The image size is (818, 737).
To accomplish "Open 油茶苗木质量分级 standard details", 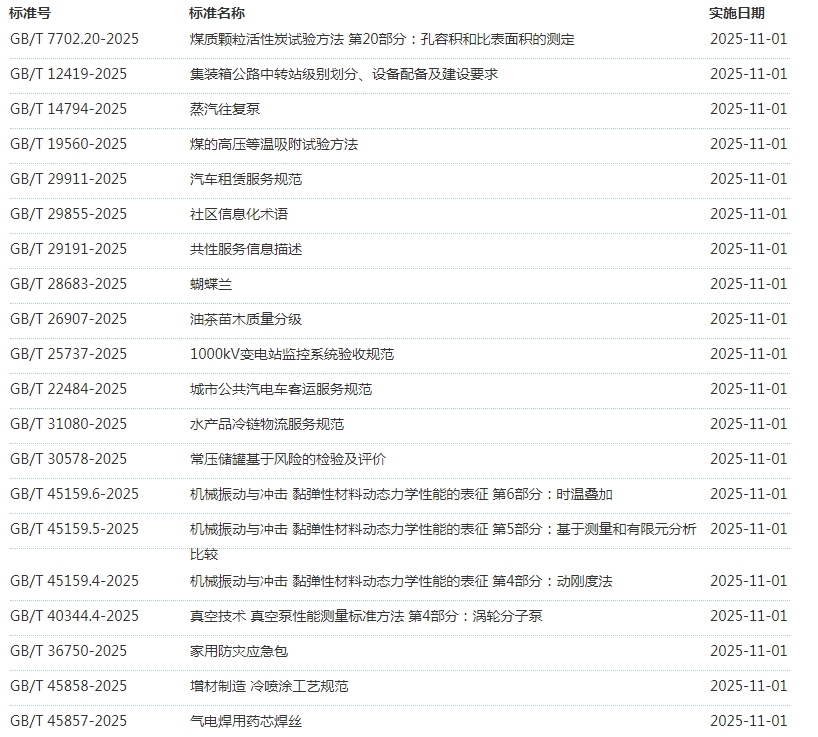I will point(245,319).
